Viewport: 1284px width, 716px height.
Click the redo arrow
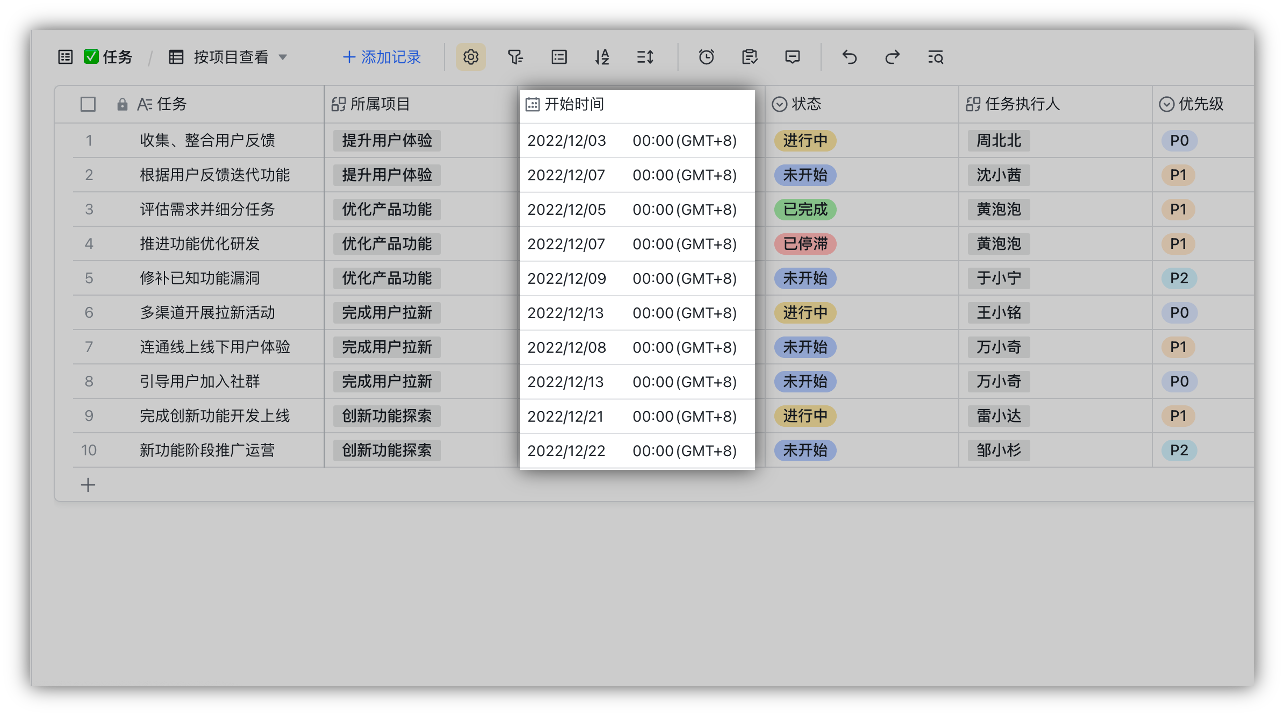(892, 57)
